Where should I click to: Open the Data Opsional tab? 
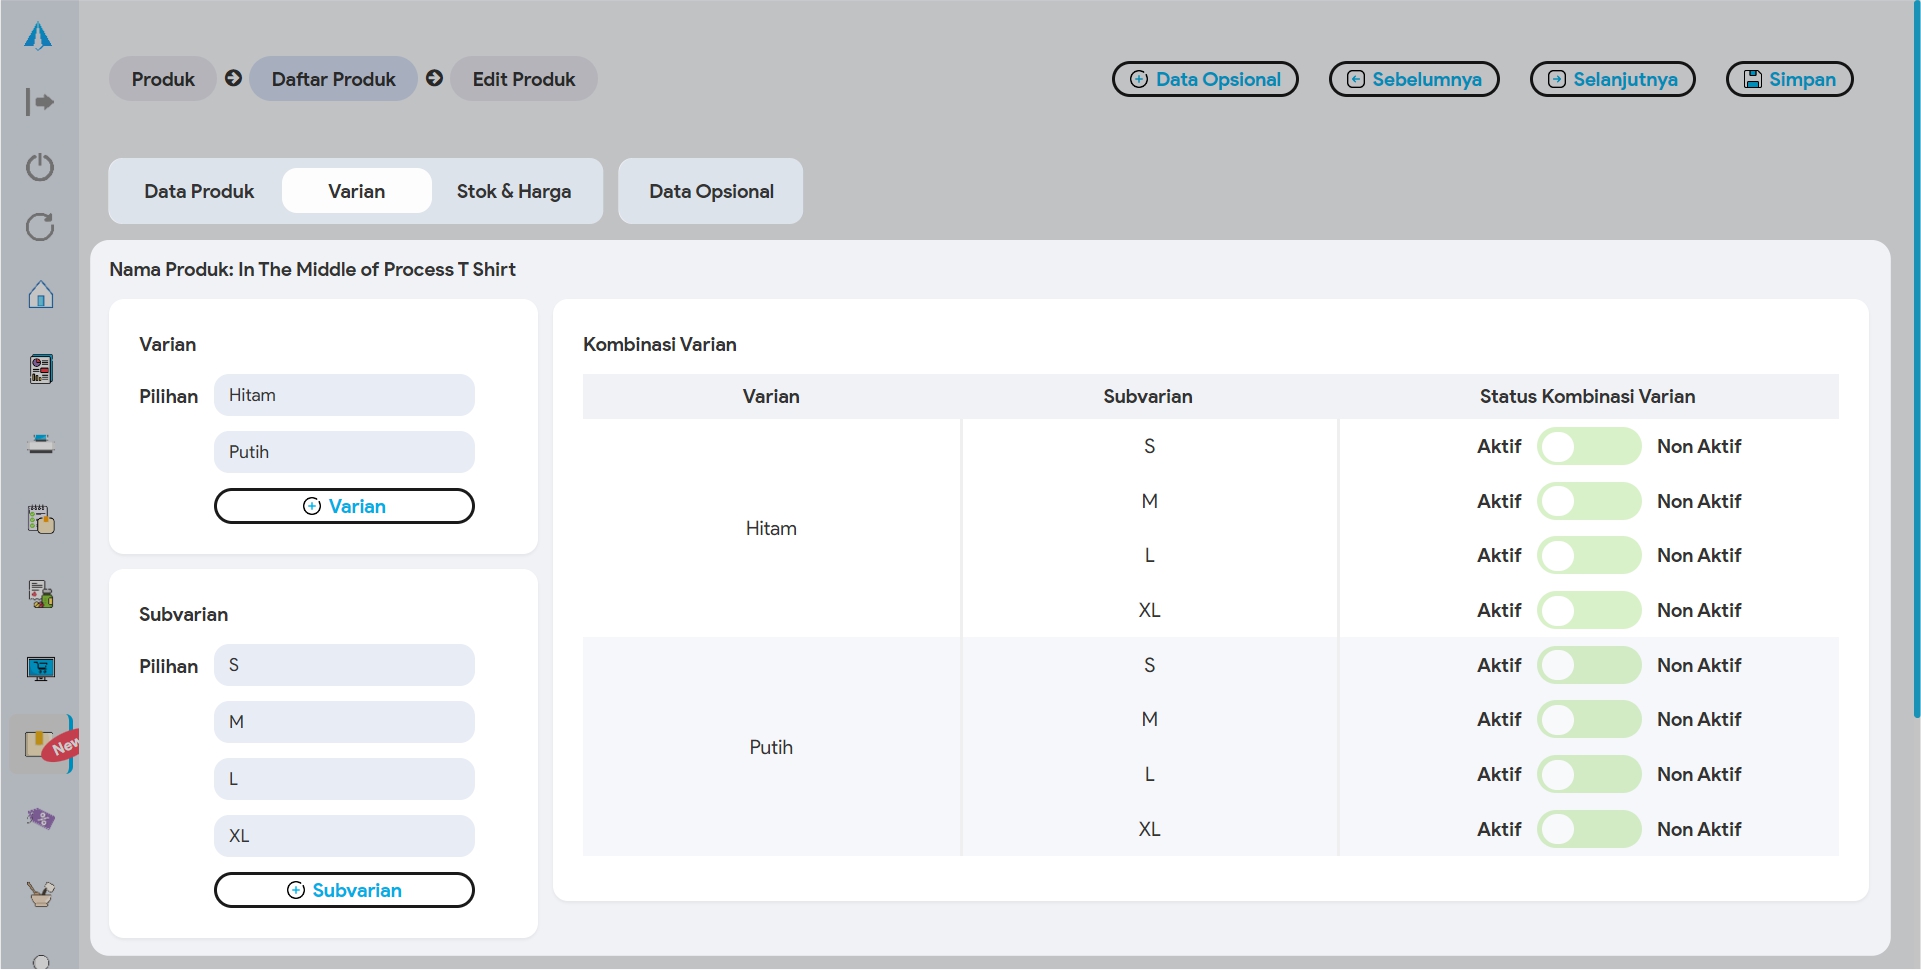click(x=711, y=191)
